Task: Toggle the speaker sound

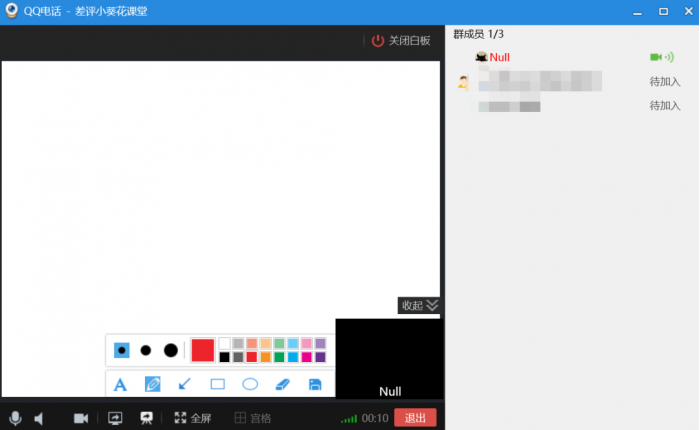Action: [40, 418]
